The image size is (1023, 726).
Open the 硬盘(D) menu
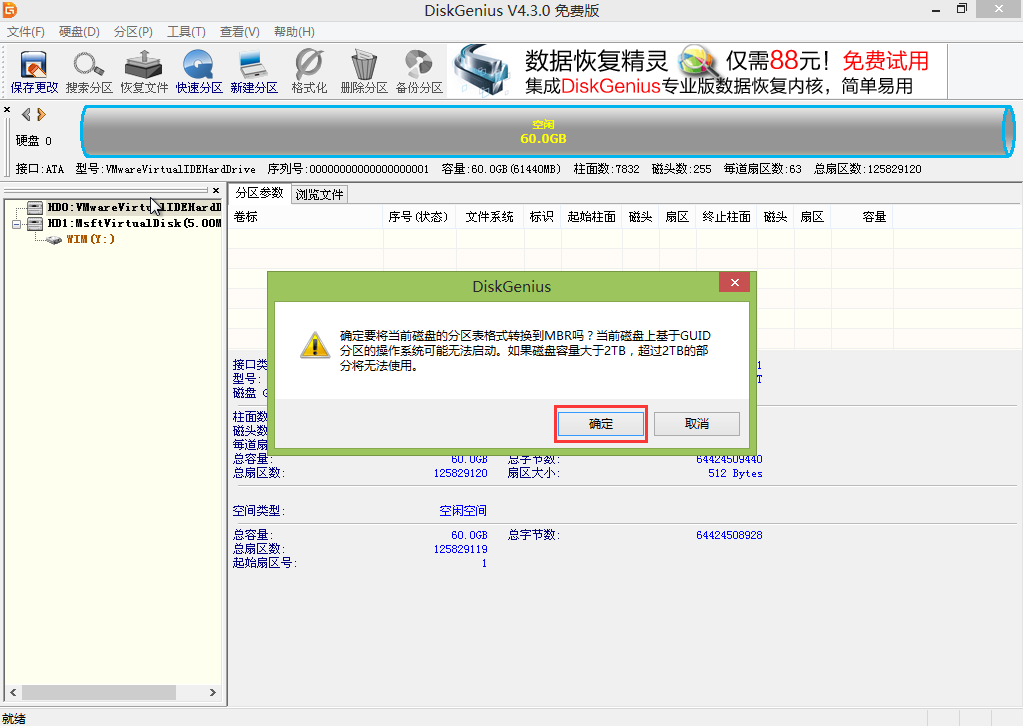click(x=79, y=32)
